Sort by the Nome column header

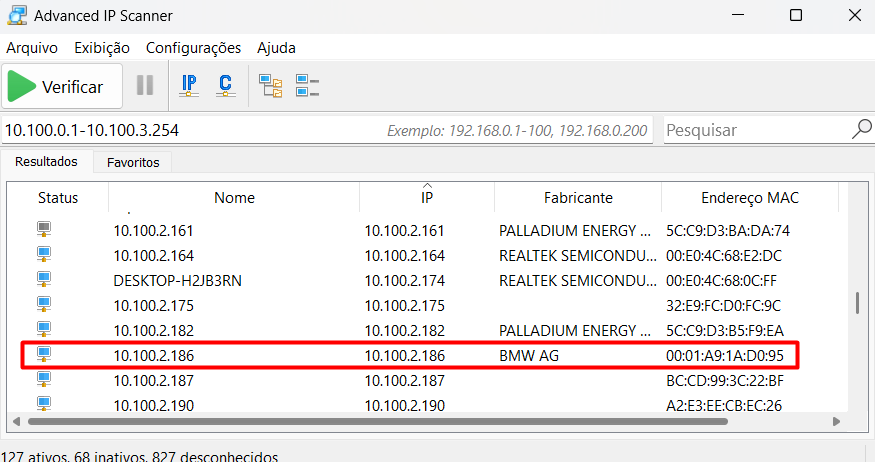click(234, 198)
